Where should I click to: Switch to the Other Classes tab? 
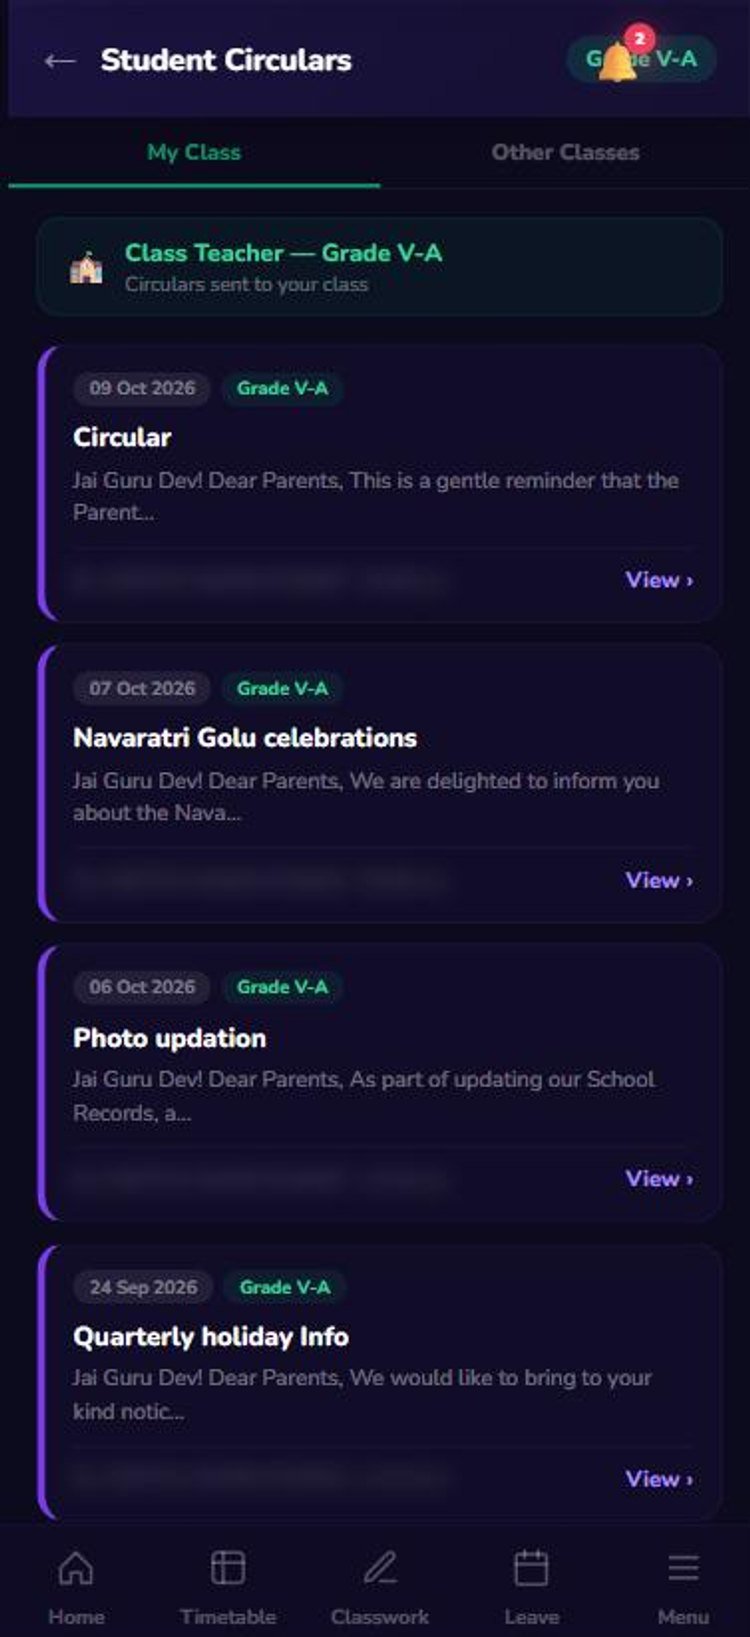pos(565,152)
